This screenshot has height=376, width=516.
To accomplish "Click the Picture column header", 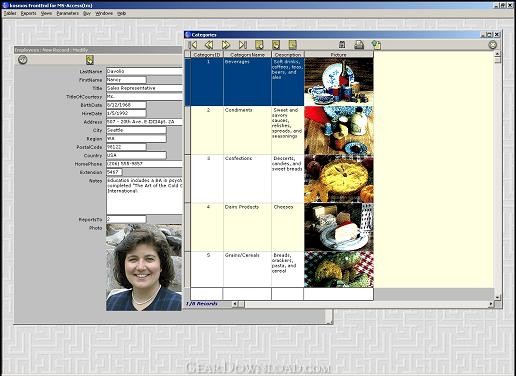I will (339, 54).
